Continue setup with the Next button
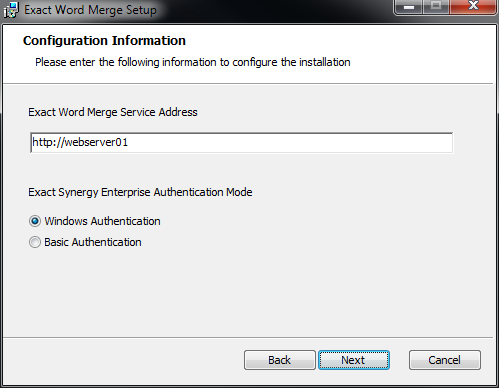499x388 pixels. (x=354, y=360)
